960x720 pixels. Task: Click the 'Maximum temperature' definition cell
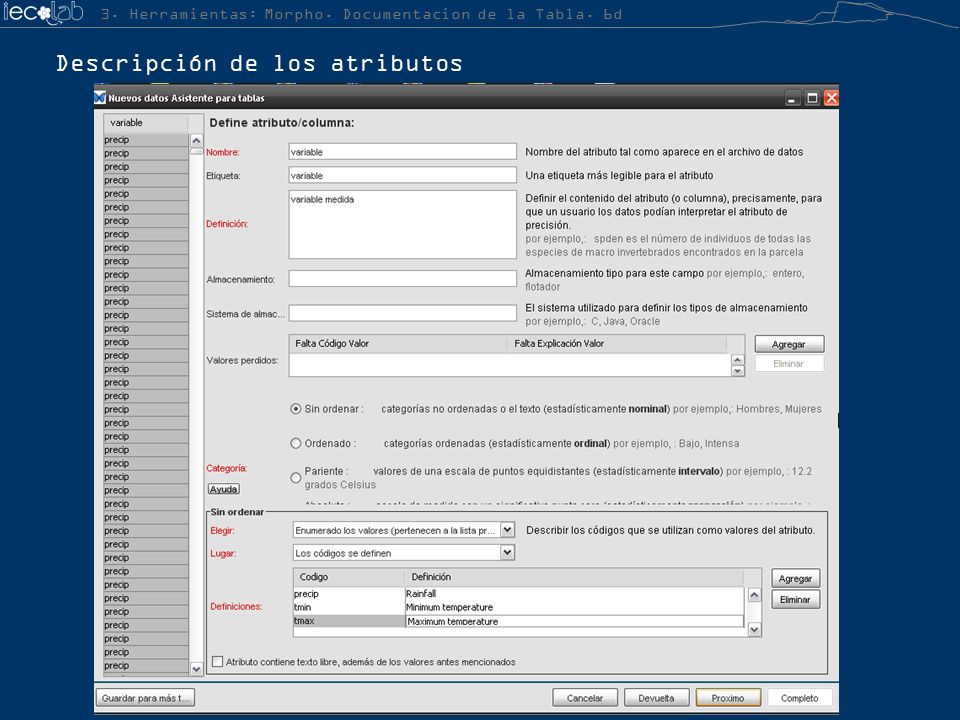point(574,621)
